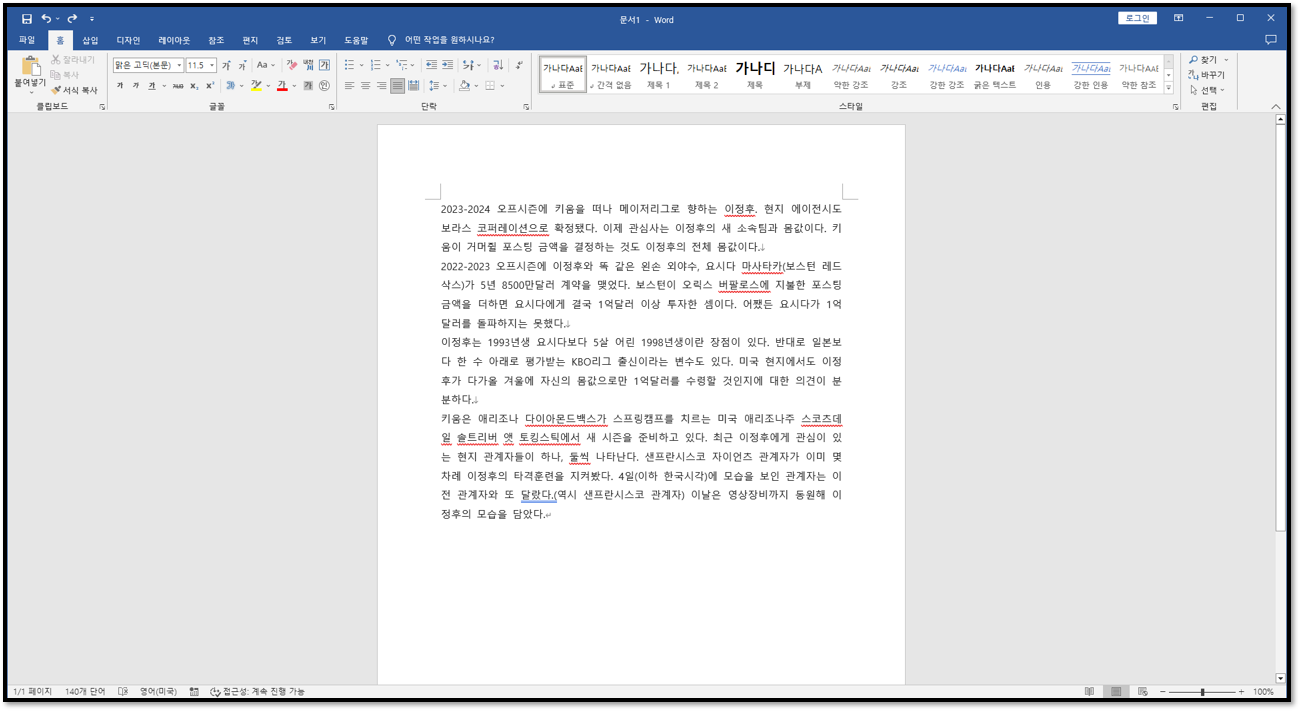
Task: Click the 선택 select button
Action: click(x=1207, y=90)
